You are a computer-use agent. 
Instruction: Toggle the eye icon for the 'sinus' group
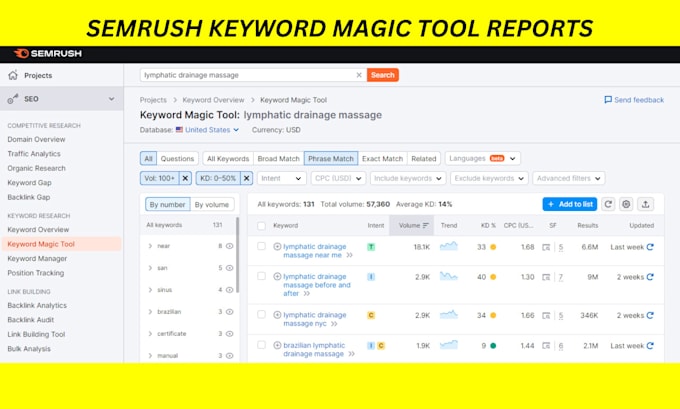[229, 290]
